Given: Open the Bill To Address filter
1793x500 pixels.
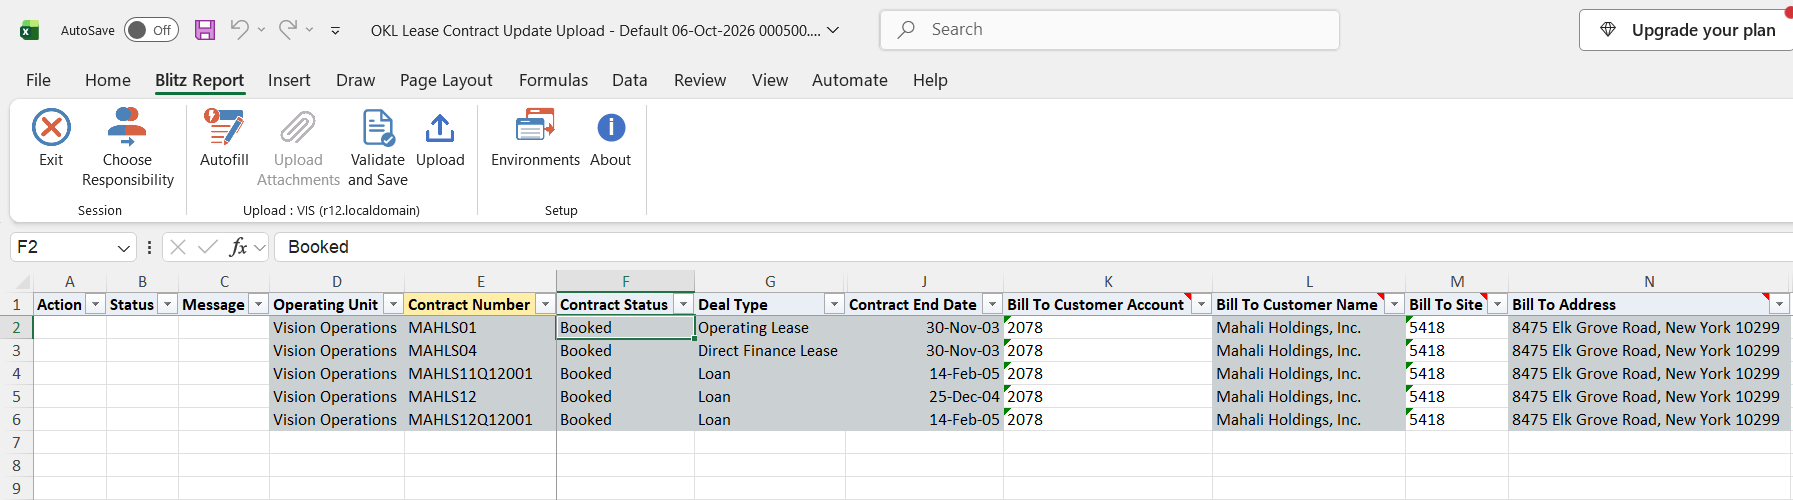Looking at the screenshot, I should pos(1780,304).
